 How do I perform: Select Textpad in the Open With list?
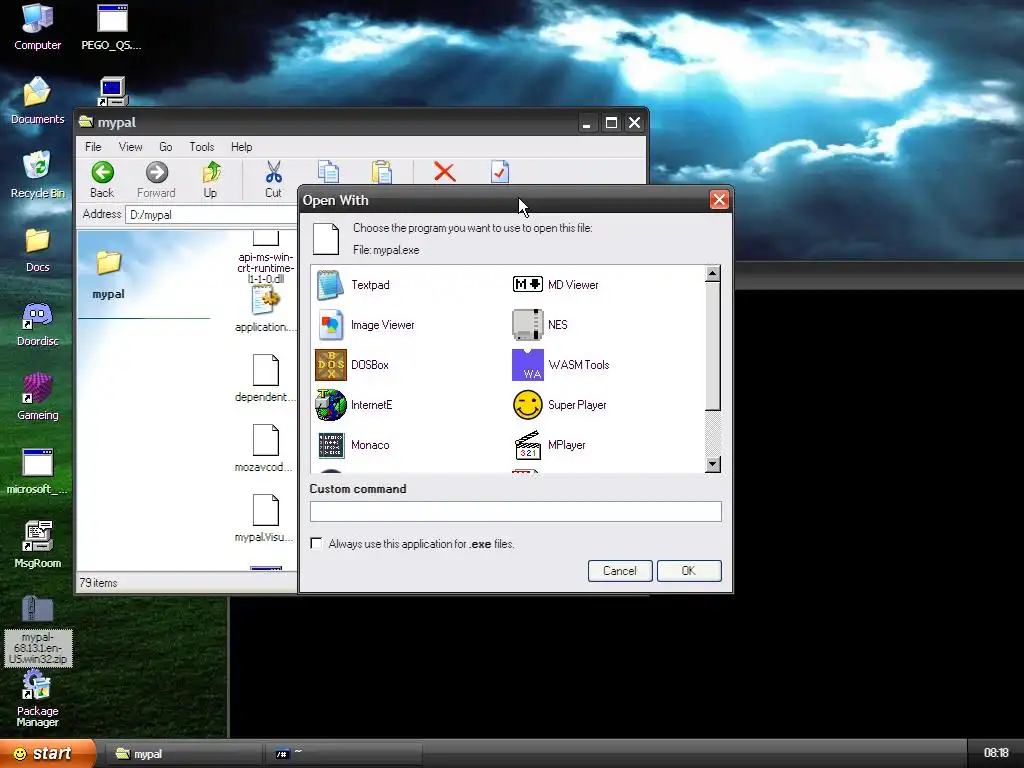pos(353,285)
